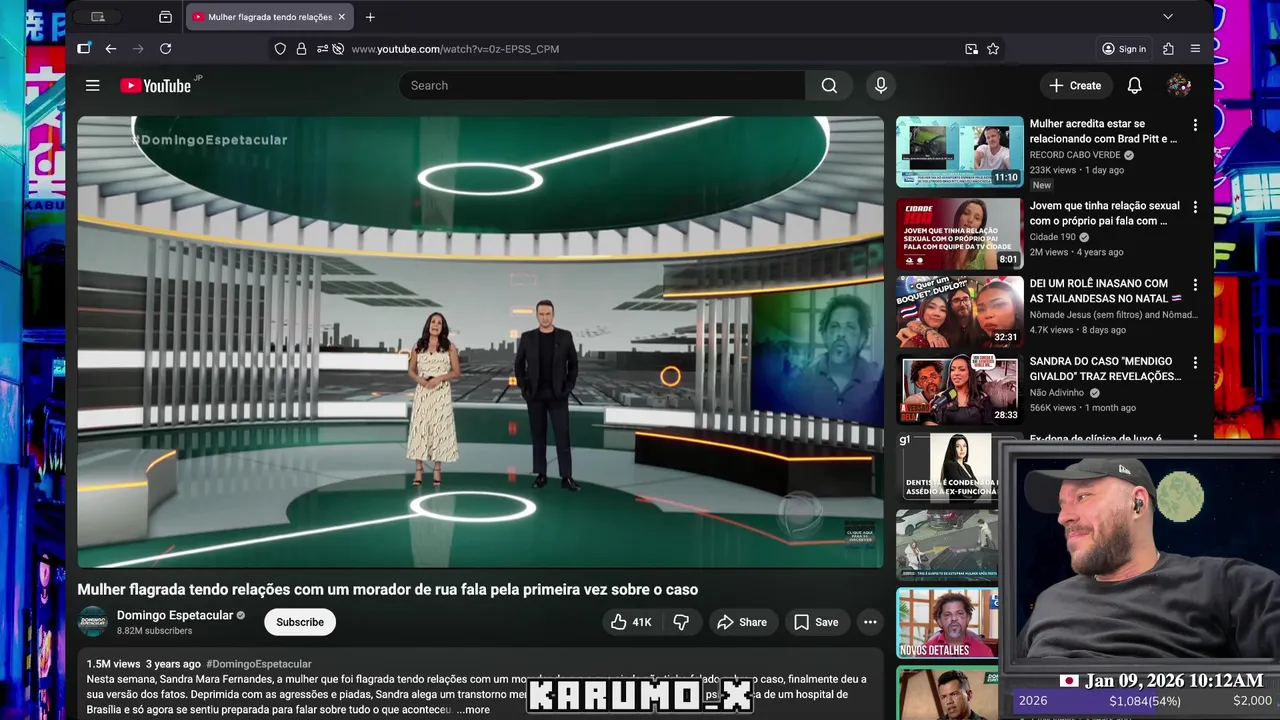
Task: Click the RECORD CABO VERDE channel name
Action: point(1075,155)
